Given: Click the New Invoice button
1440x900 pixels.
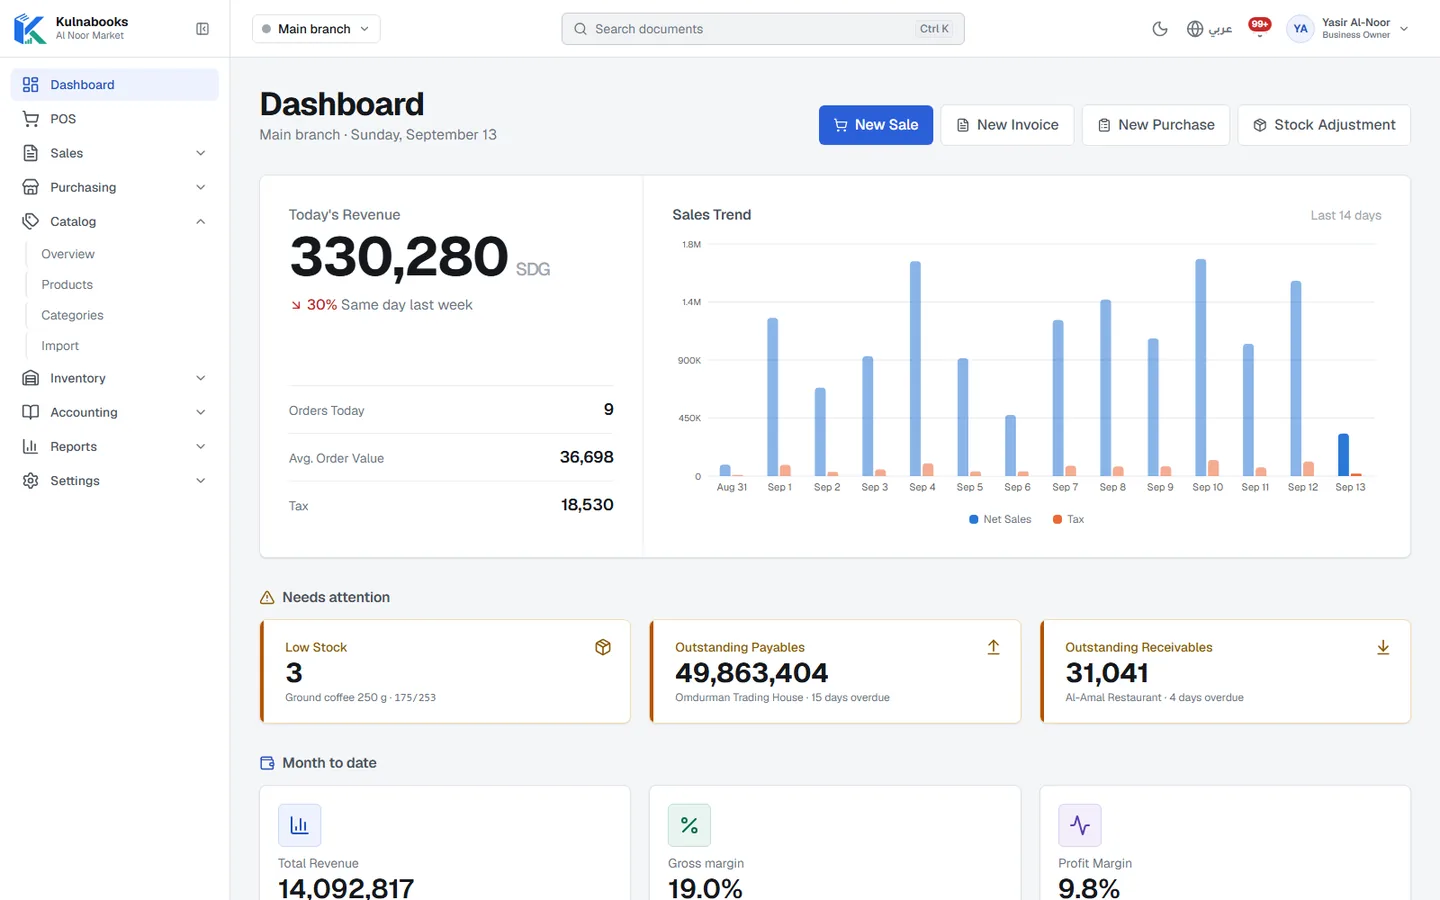Looking at the screenshot, I should click(1007, 125).
